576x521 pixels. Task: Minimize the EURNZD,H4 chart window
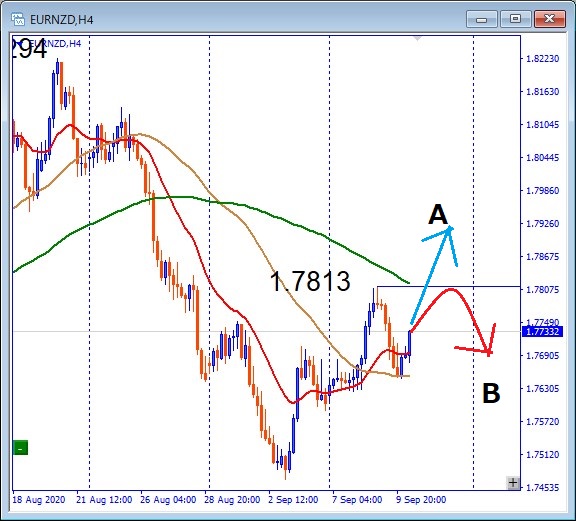point(482,19)
